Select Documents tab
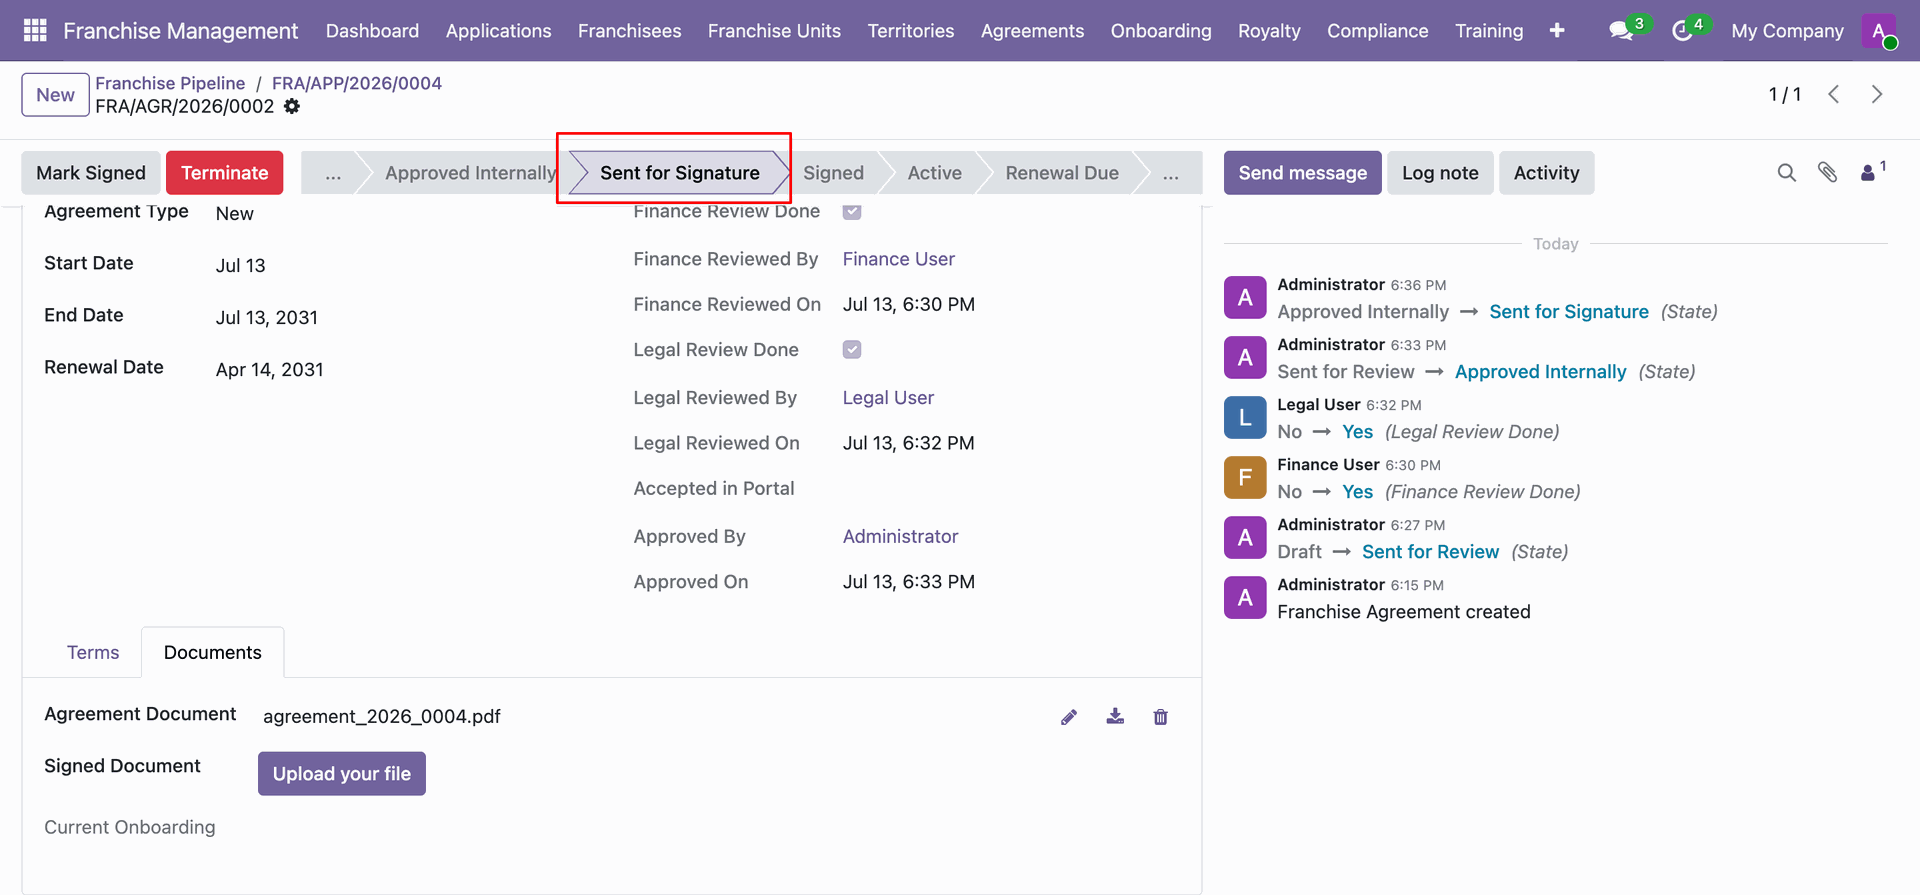The image size is (1920, 895). (213, 653)
